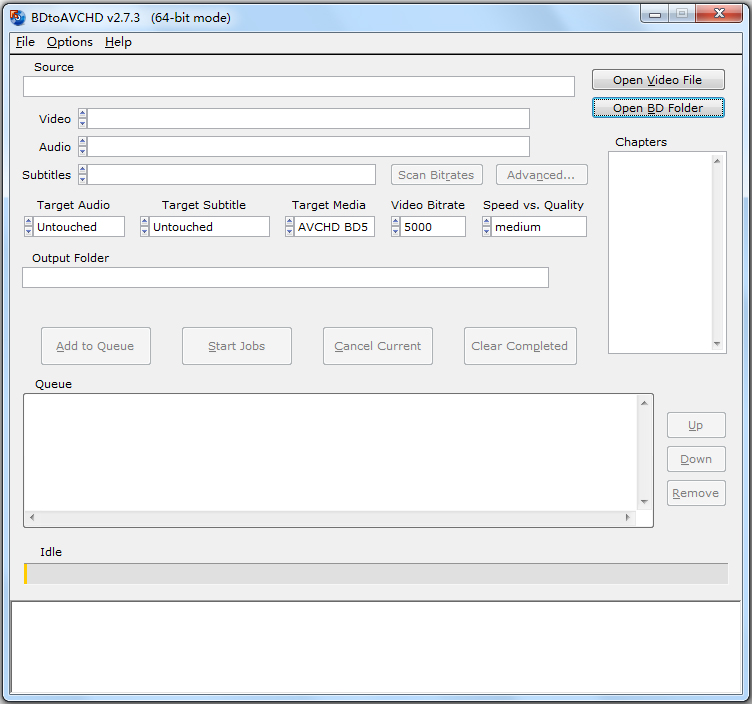Click the Add to Queue button
The height and width of the screenshot is (704, 752).
(95, 346)
